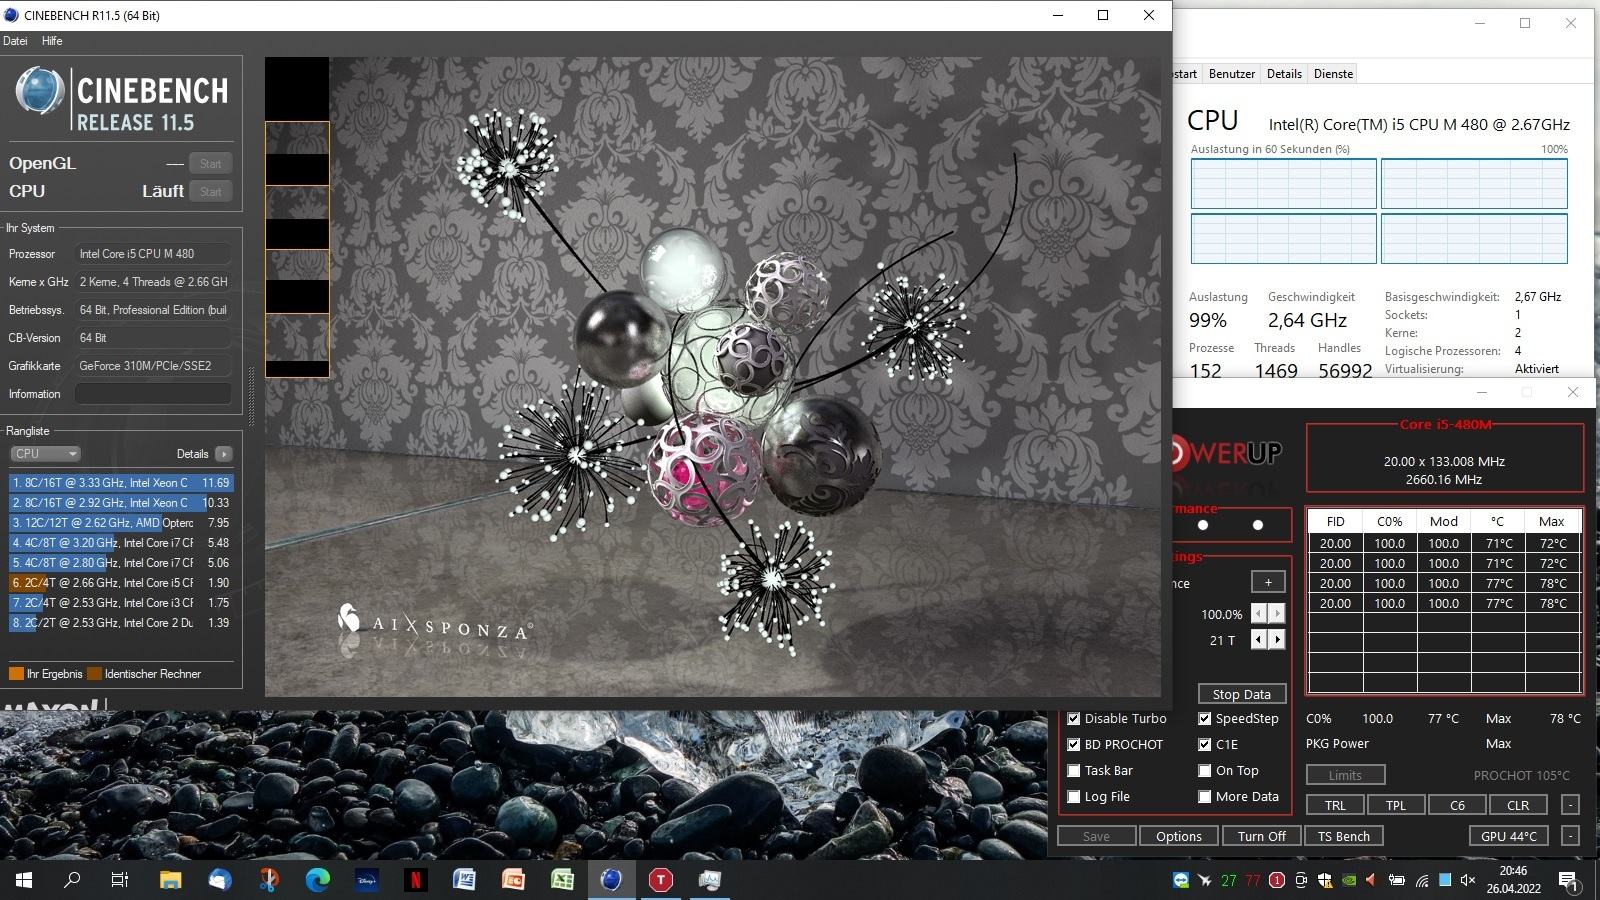The image size is (1600, 900).
Task: Open CPU dropdown in Rangliste
Action: click(x=45, y=454)
